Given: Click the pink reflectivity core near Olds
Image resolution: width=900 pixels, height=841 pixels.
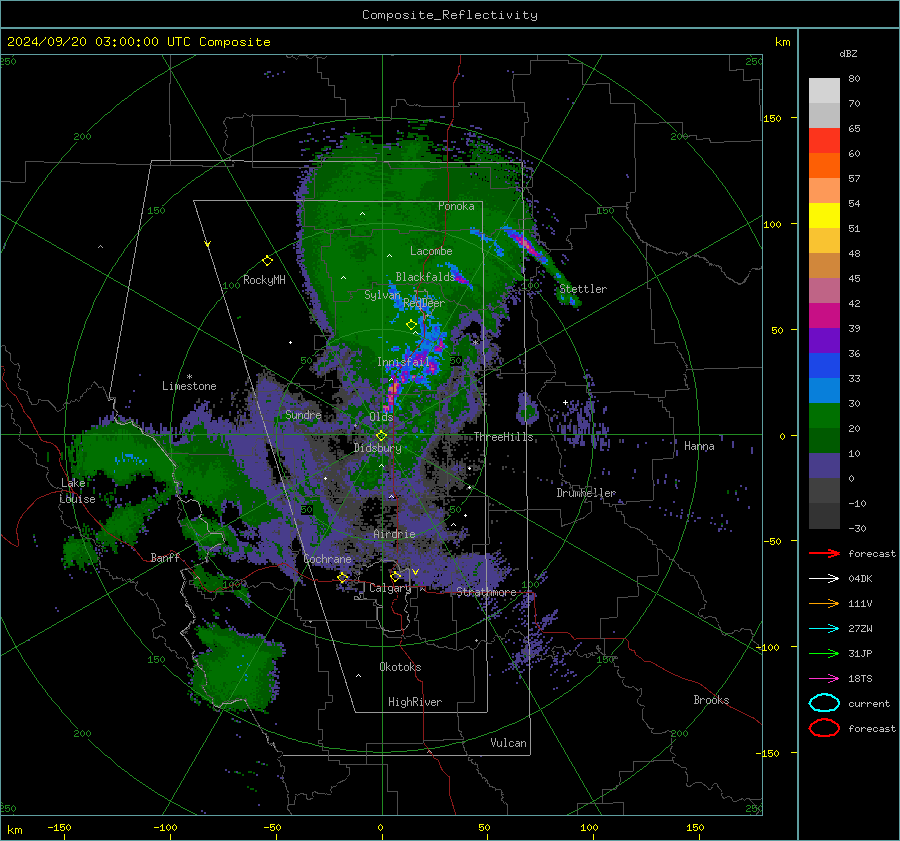Looking at the screenshot, I should click(393, 393).
